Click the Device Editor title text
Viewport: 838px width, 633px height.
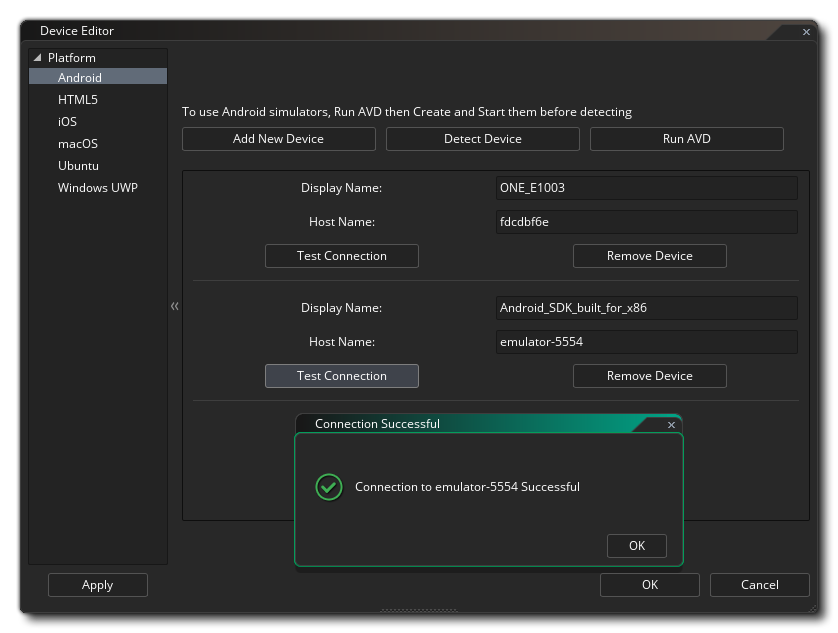77,31
